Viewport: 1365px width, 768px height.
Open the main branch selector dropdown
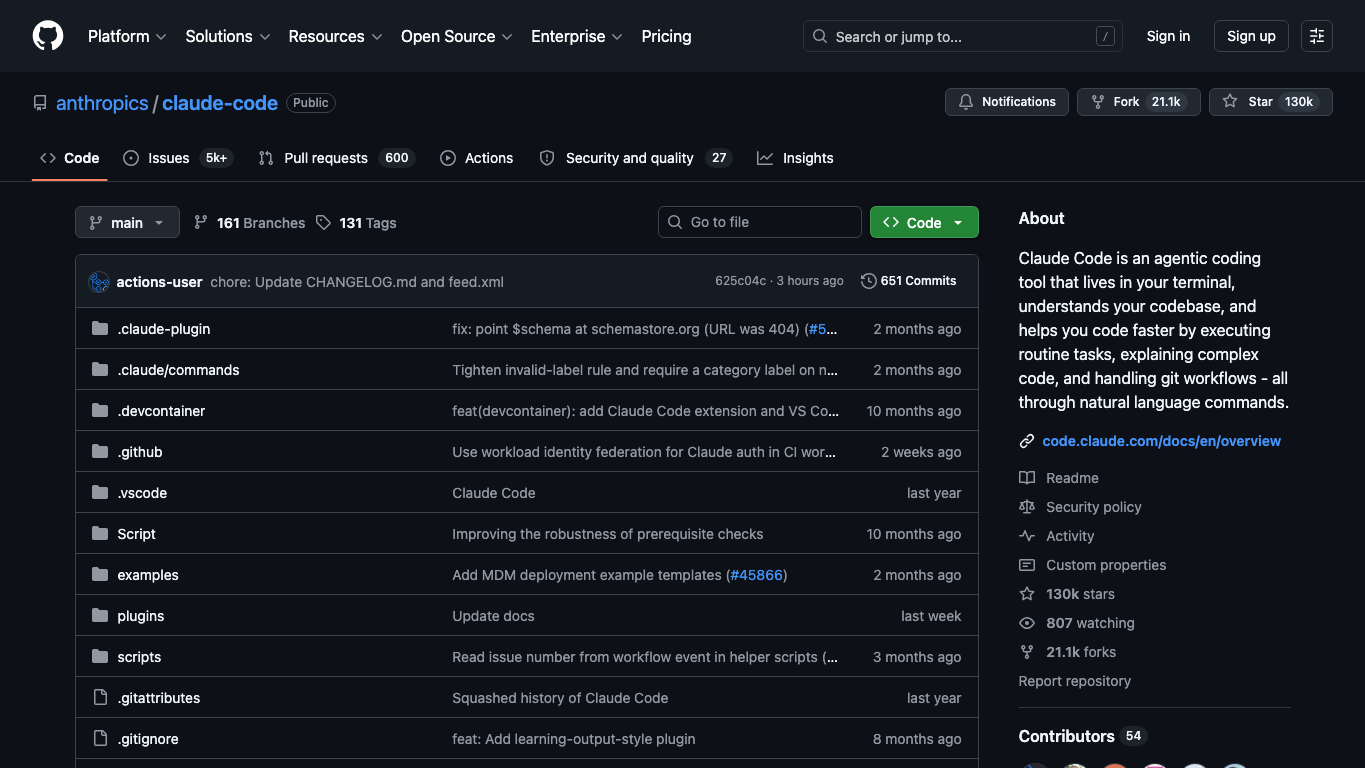click(127, 222)
